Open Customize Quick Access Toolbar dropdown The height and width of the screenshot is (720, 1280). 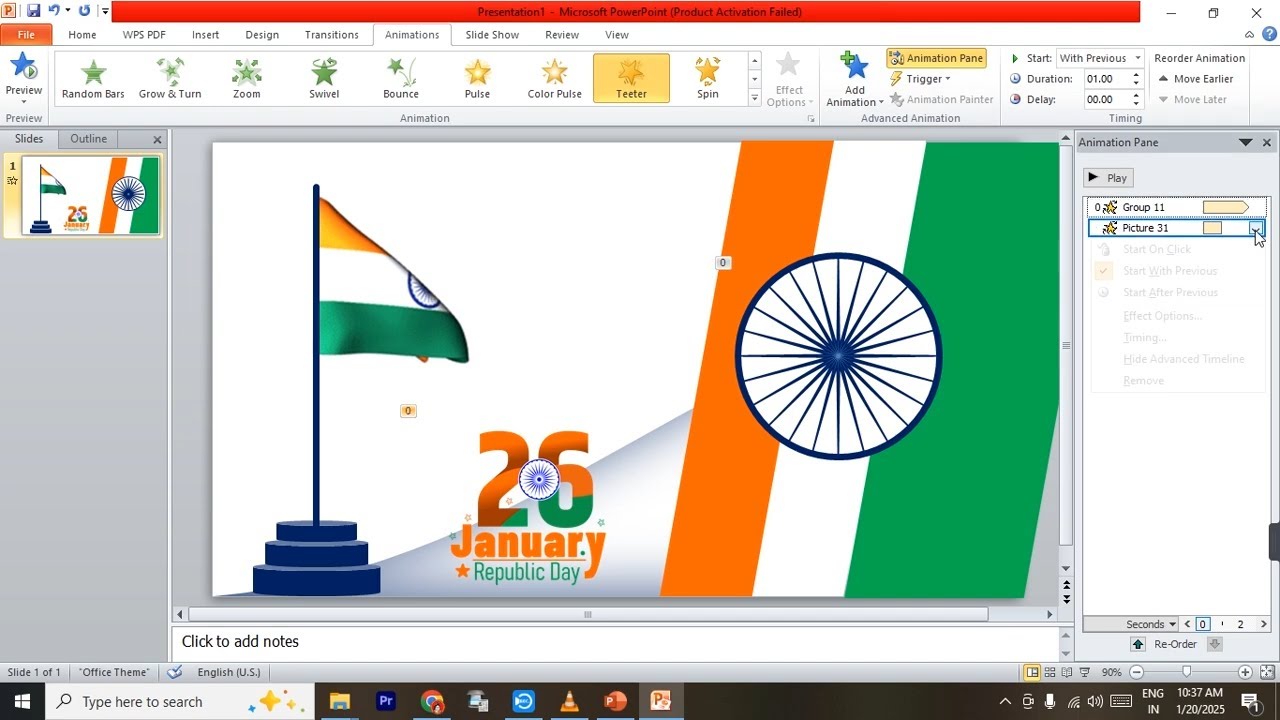click(x=104, y=11)
